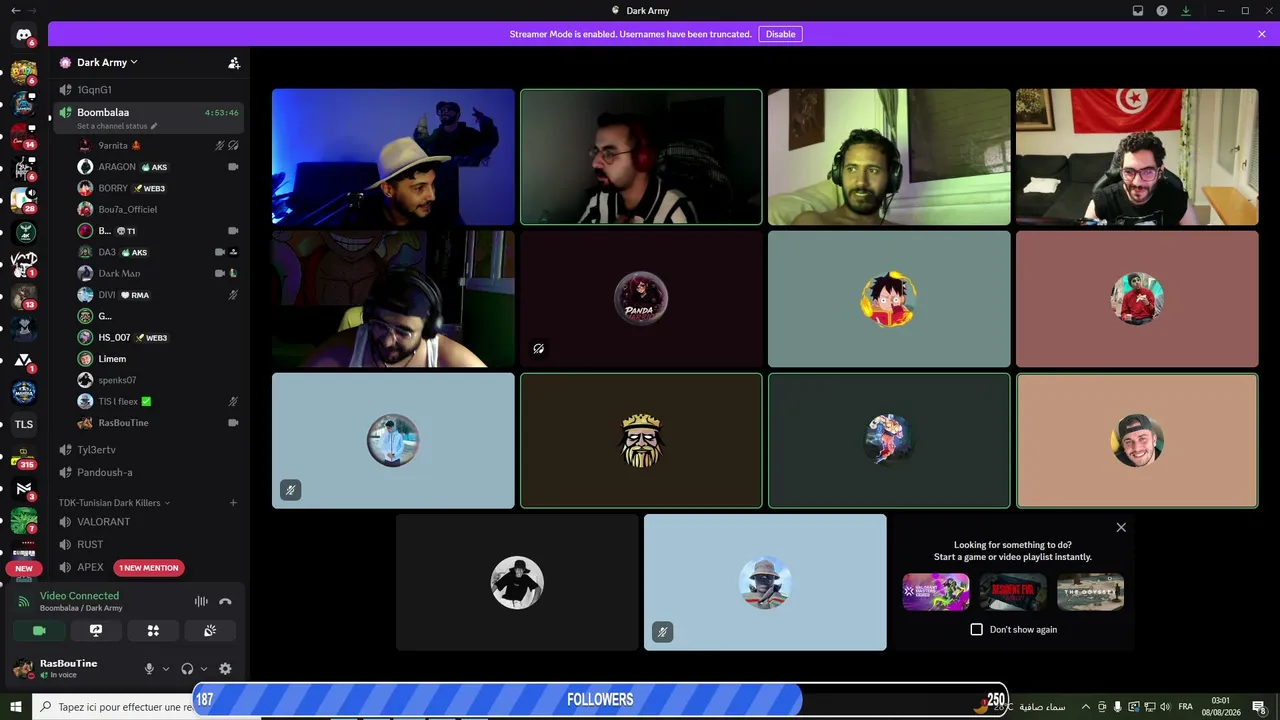Viewport: 1280px width, 720px height.
Task: Select user TIS l fleex in list
Action: click(x=158, y=401)
